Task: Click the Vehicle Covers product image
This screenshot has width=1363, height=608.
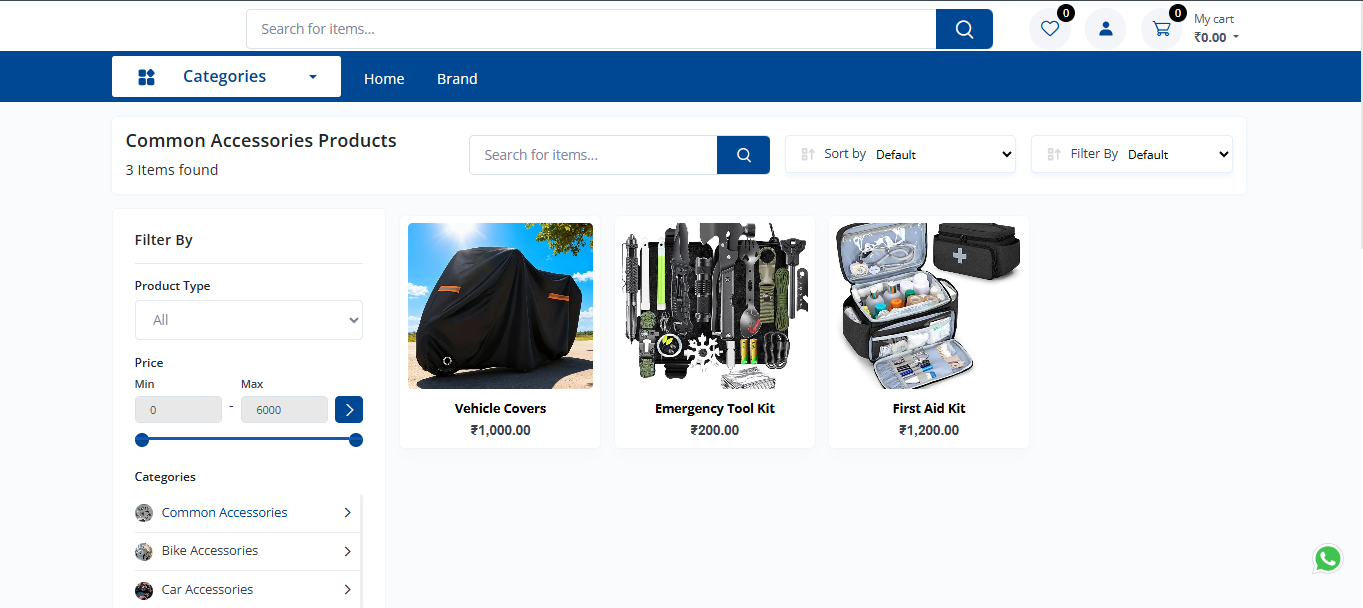Action: point(500,306)
